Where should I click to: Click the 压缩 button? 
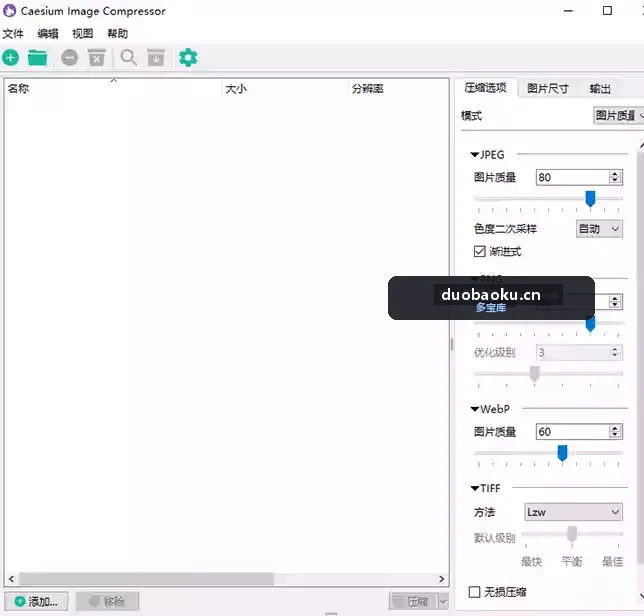tap(414, 602)
